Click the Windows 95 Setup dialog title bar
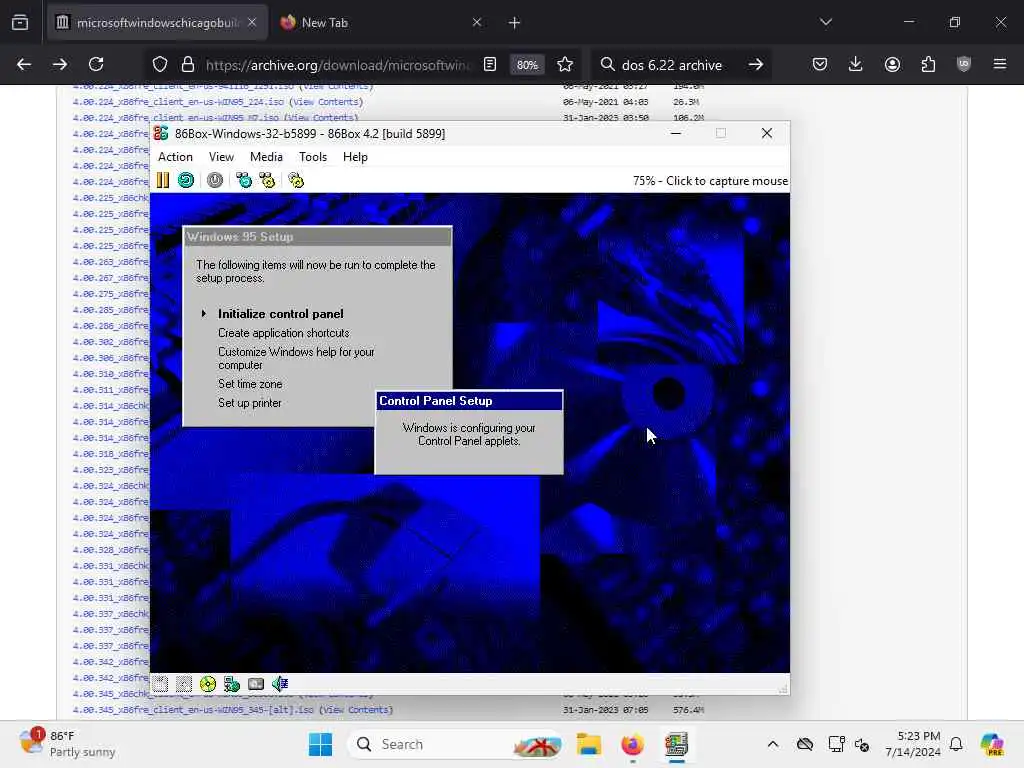1024x768 pixels. (317, 237)
